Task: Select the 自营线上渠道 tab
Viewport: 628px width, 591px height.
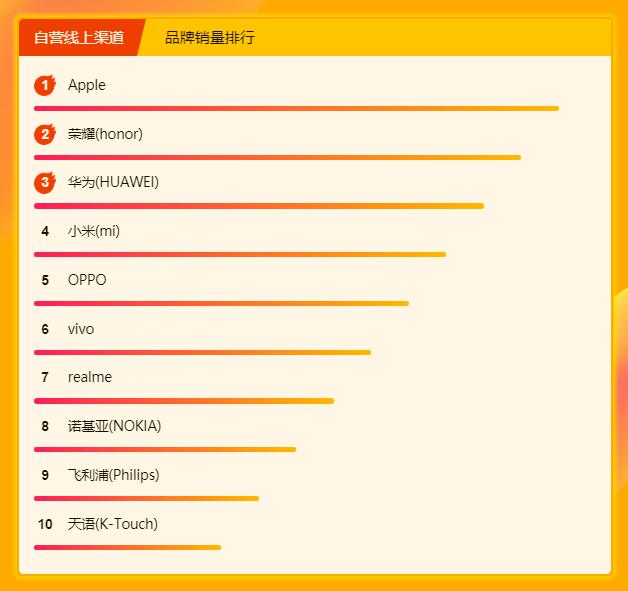Action: [x=78, y=37]
